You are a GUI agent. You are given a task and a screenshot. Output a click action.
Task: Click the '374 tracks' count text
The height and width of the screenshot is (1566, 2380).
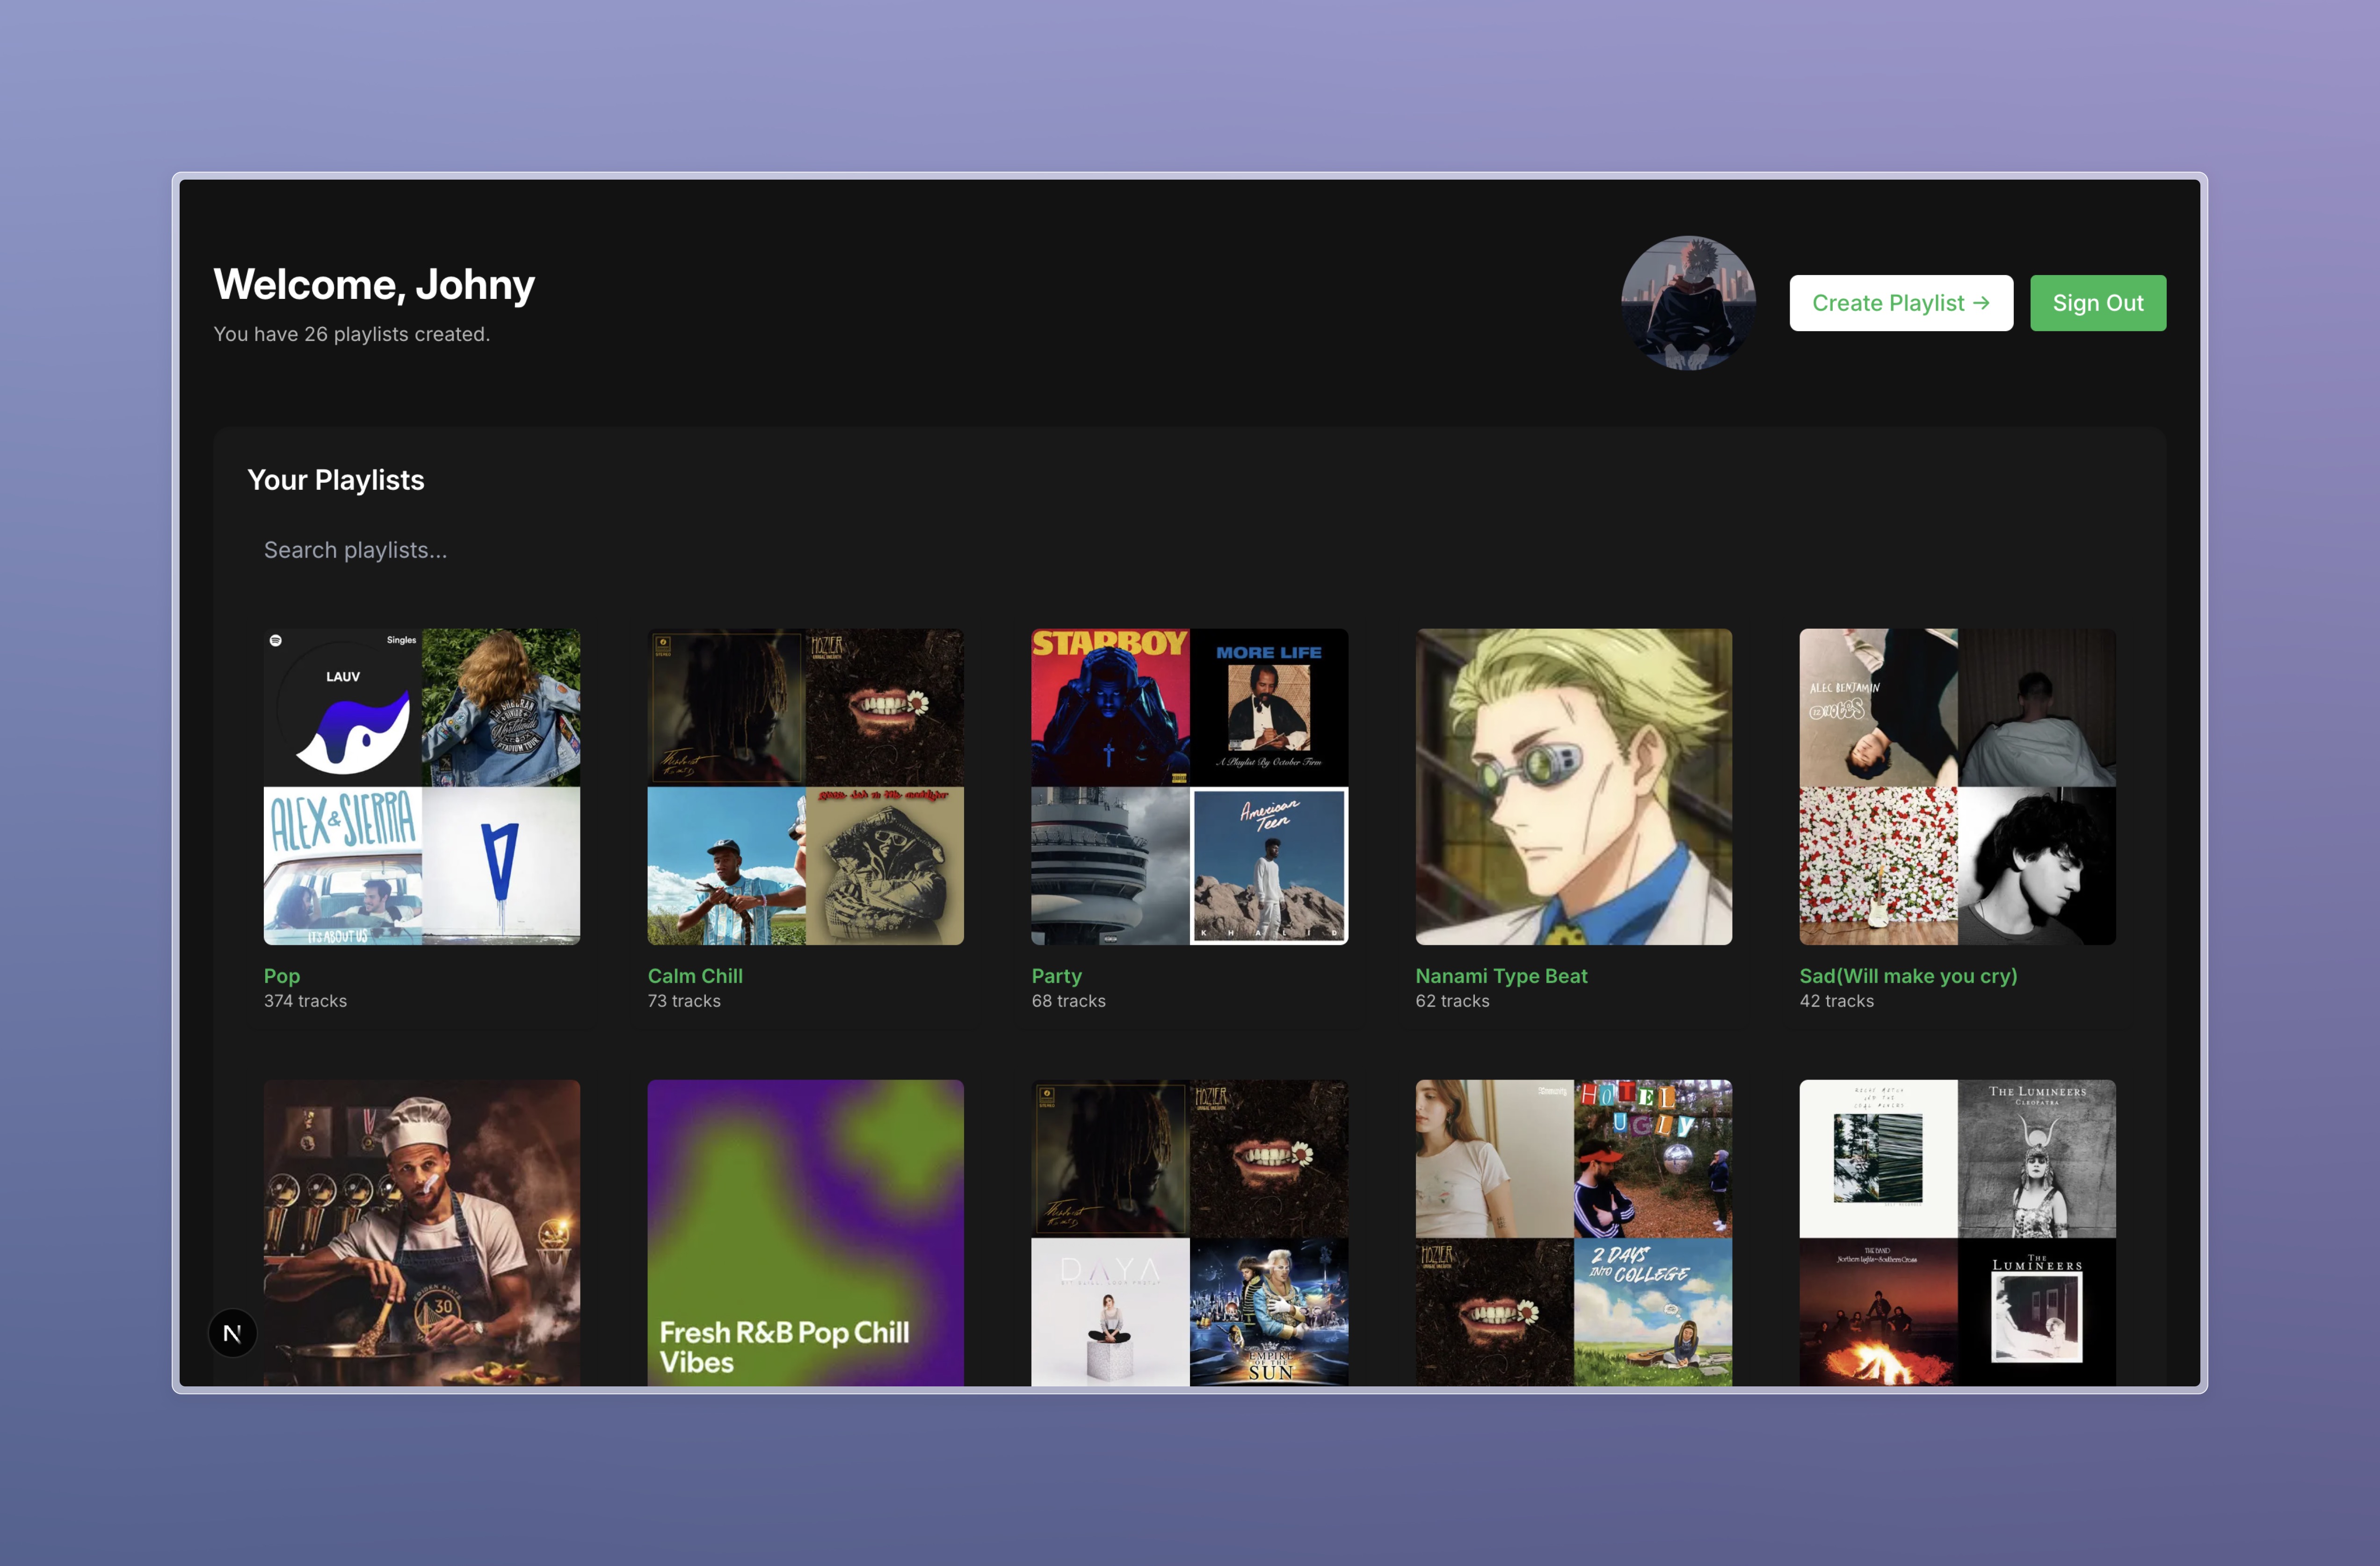pyautogui.click(x=305, y=1001)
